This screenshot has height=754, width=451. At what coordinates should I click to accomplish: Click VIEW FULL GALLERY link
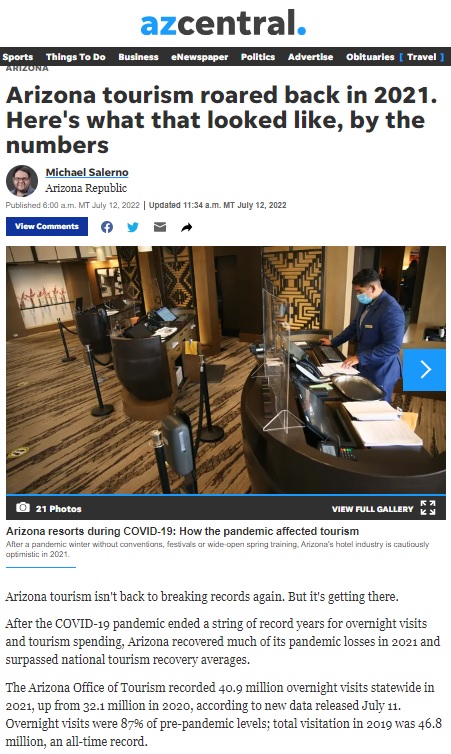[373, 509]
